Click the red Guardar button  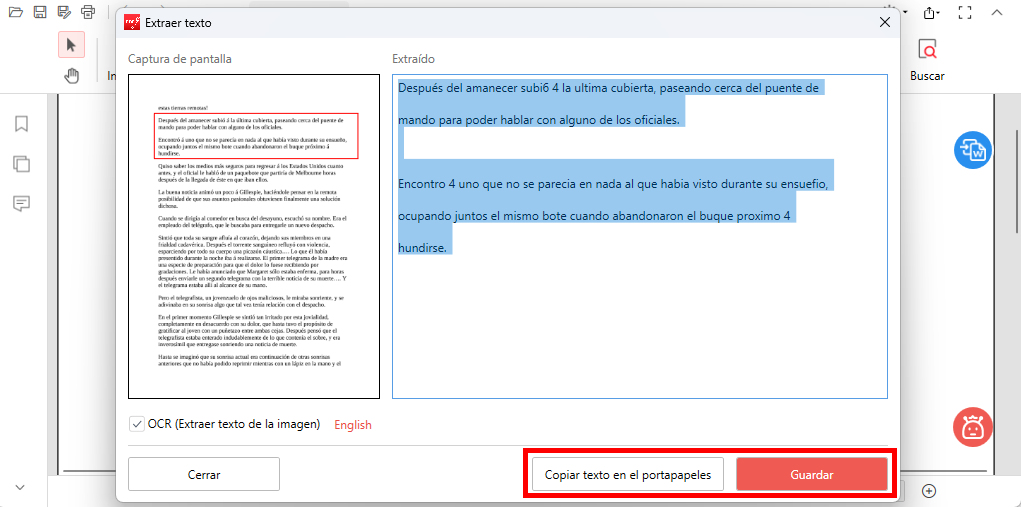(x=812, y=474)
